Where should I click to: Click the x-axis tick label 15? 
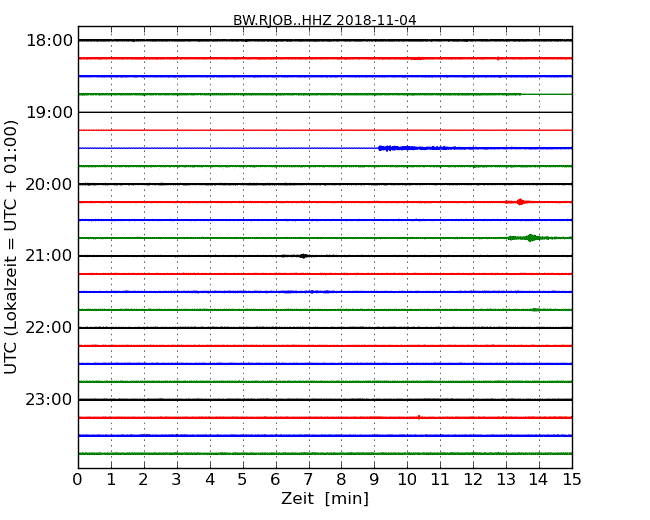coord(572,480)
